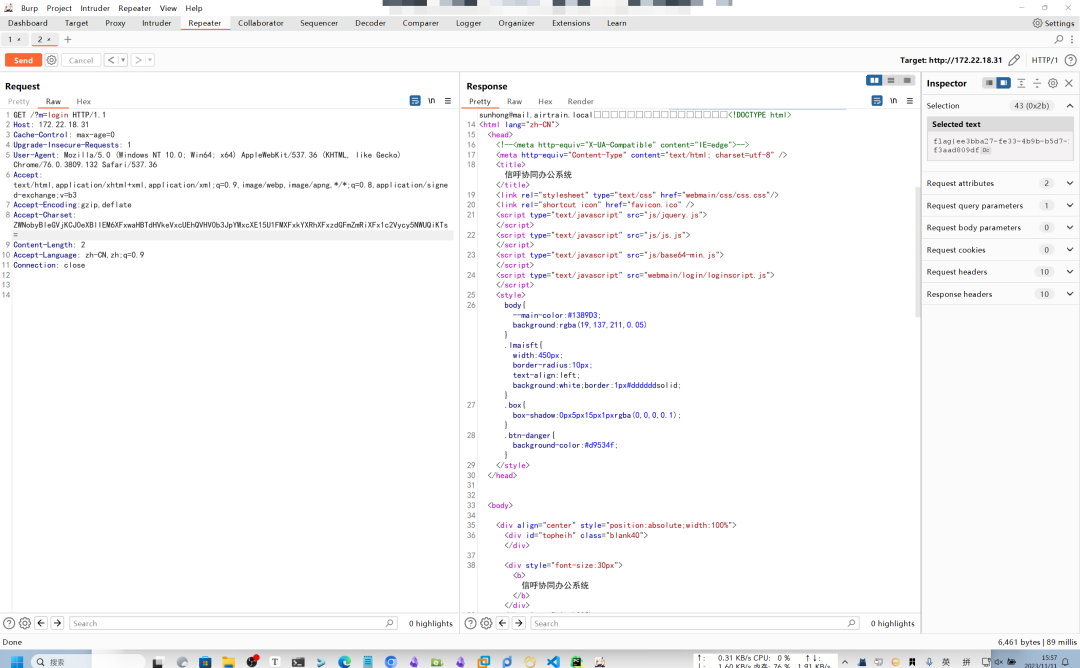
Task: Open Response search settings gear
Action: pyautogui.click(x=486, y=623)
